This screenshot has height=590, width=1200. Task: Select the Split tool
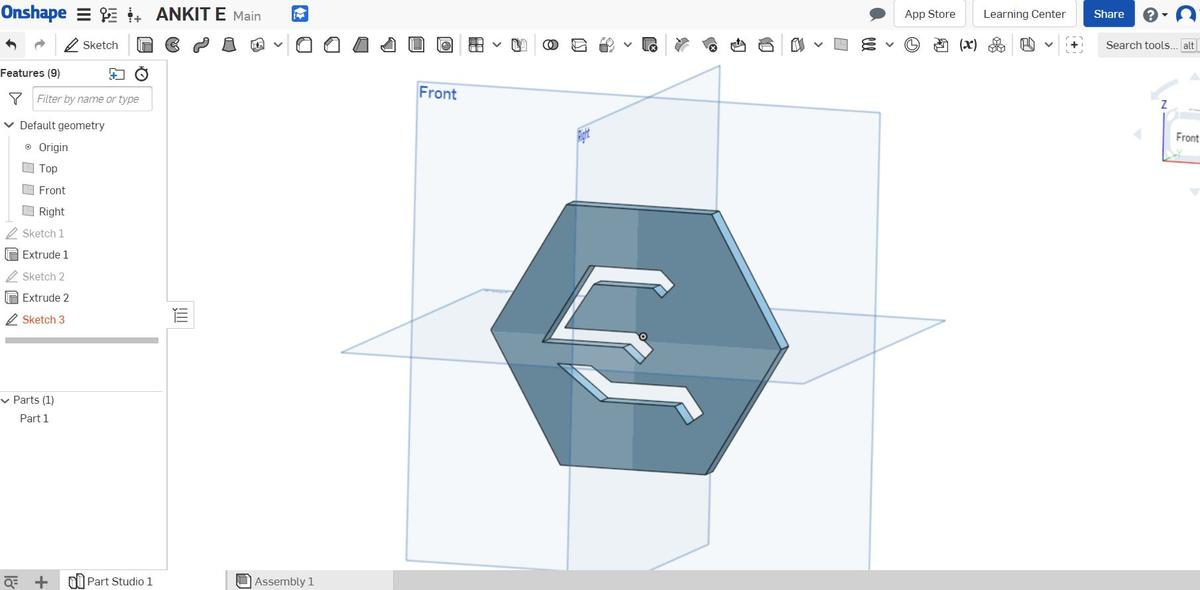point(579,45)
